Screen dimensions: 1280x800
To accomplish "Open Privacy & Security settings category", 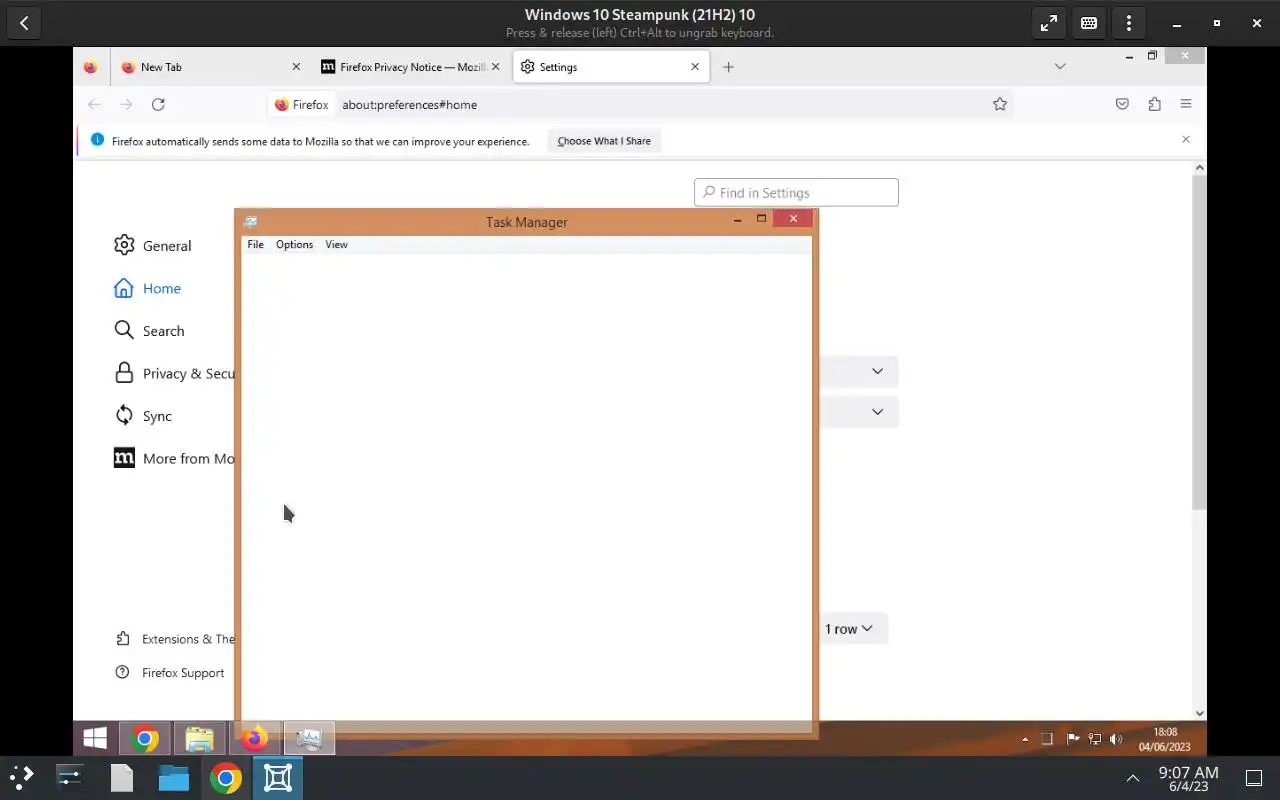I will click(175, 373).
